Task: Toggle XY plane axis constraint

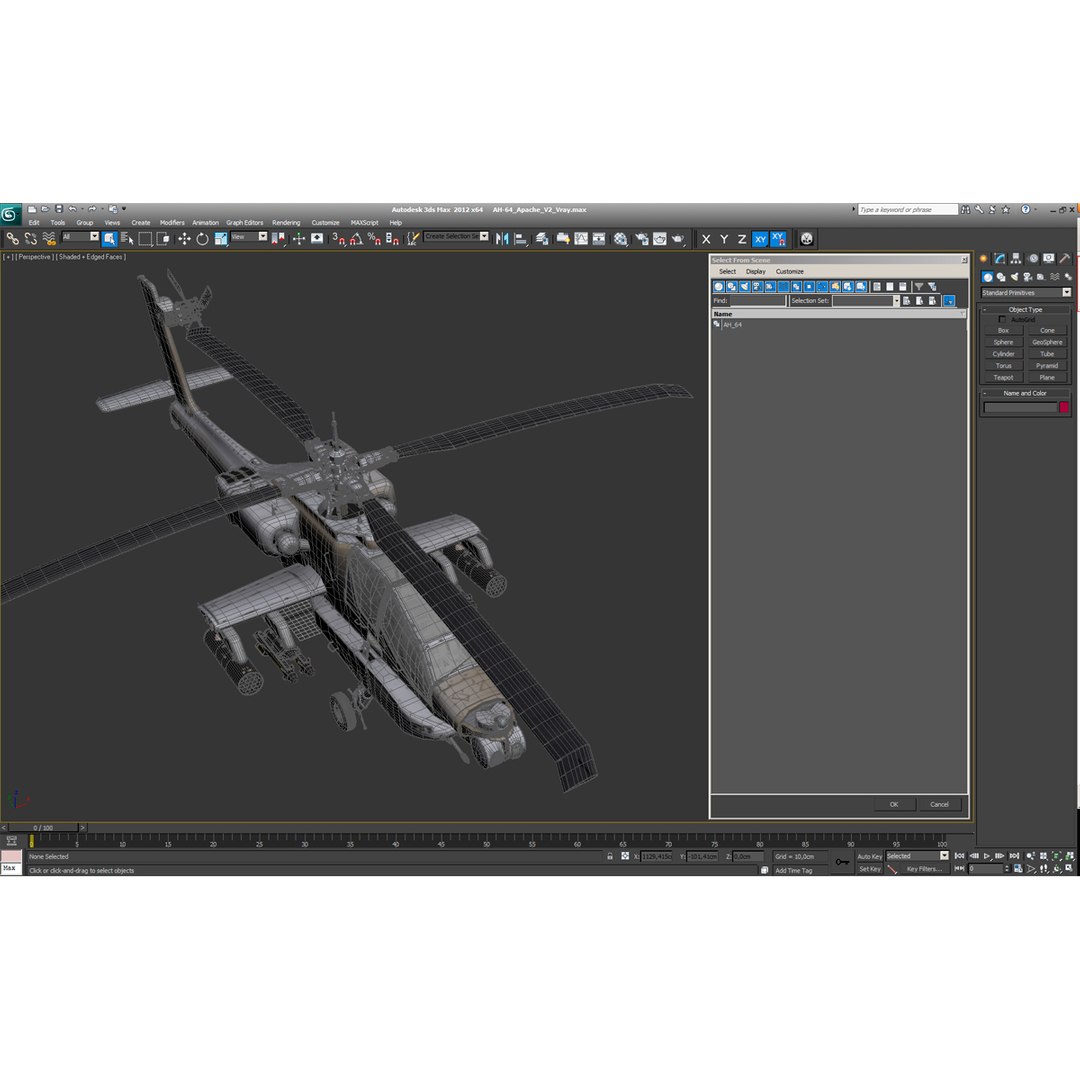Action: [x=760, y=239]
